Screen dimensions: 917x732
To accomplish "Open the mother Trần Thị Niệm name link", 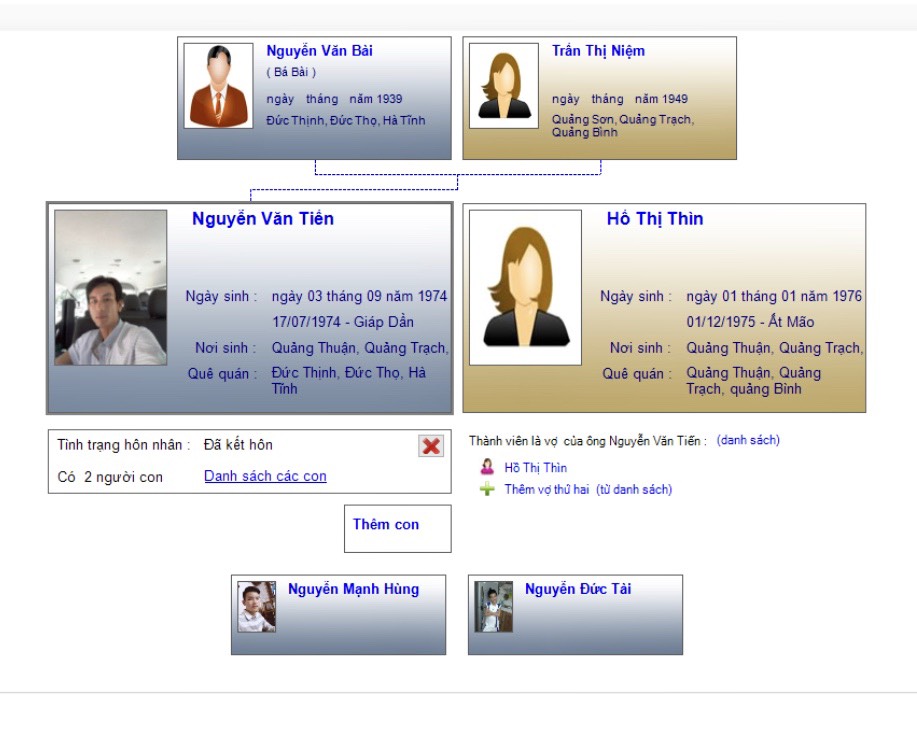I will tap(598, 51).
